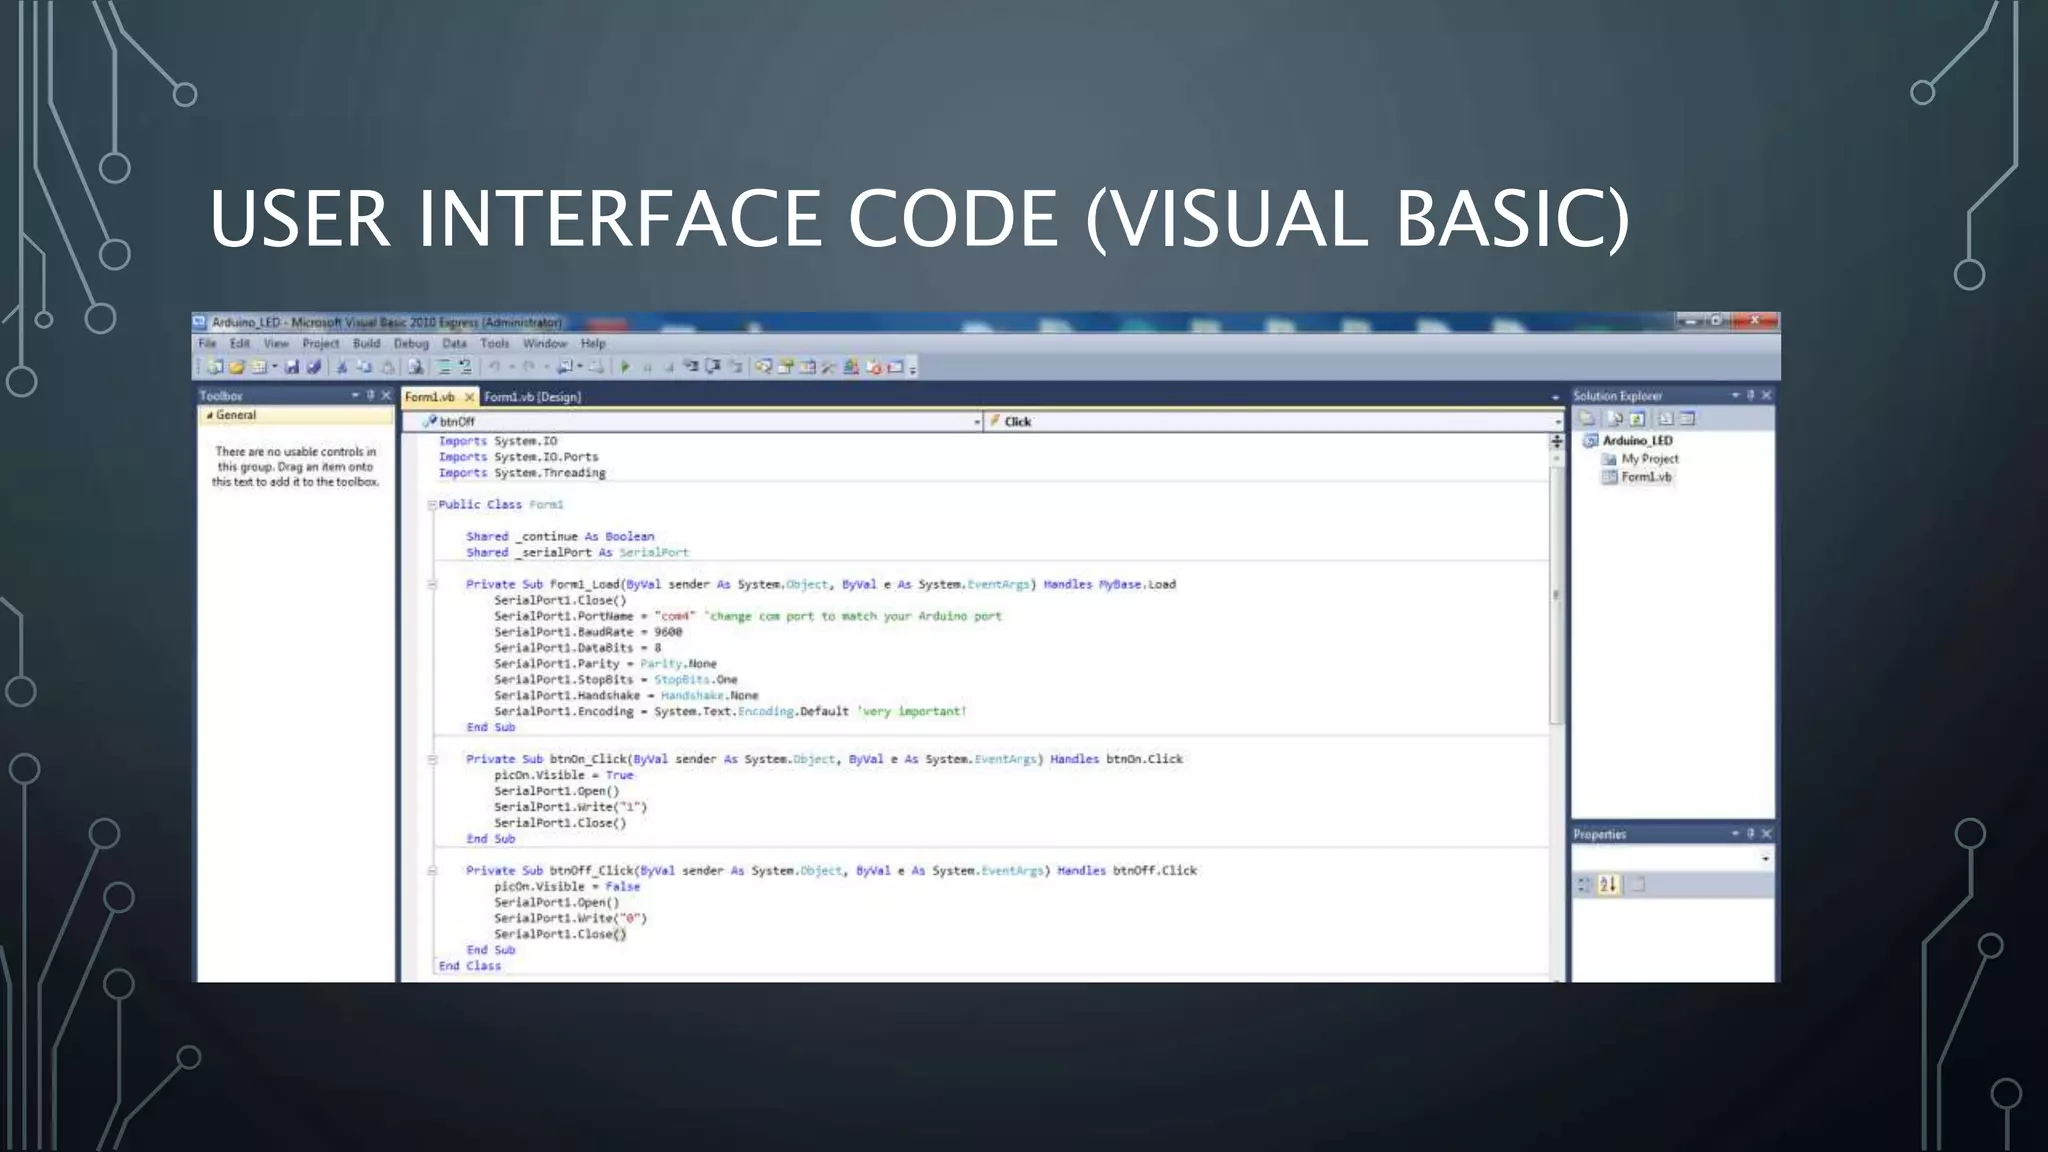Open the Tools menu
The image size is (2048, 1152).
494,343
